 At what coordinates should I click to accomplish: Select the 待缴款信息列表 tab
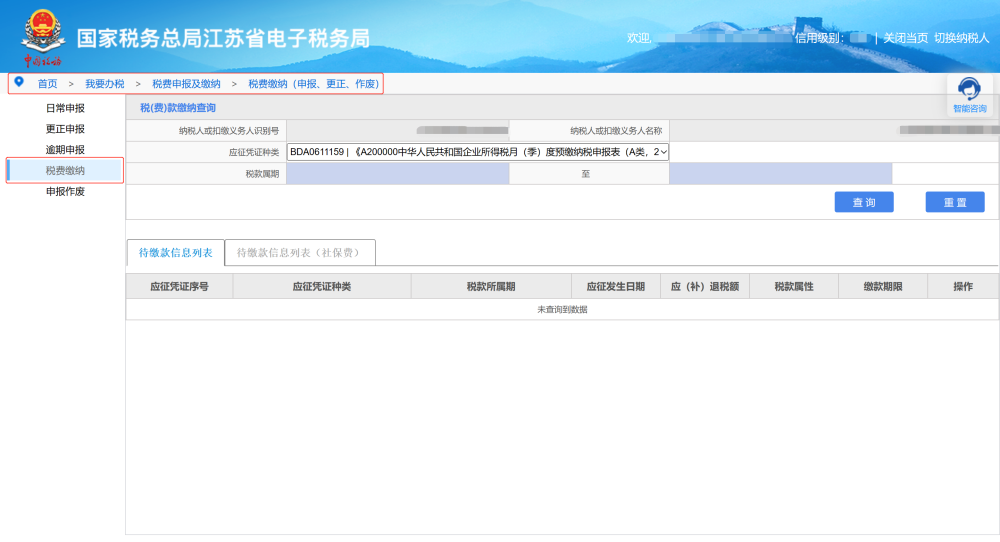tap(175, 253)
